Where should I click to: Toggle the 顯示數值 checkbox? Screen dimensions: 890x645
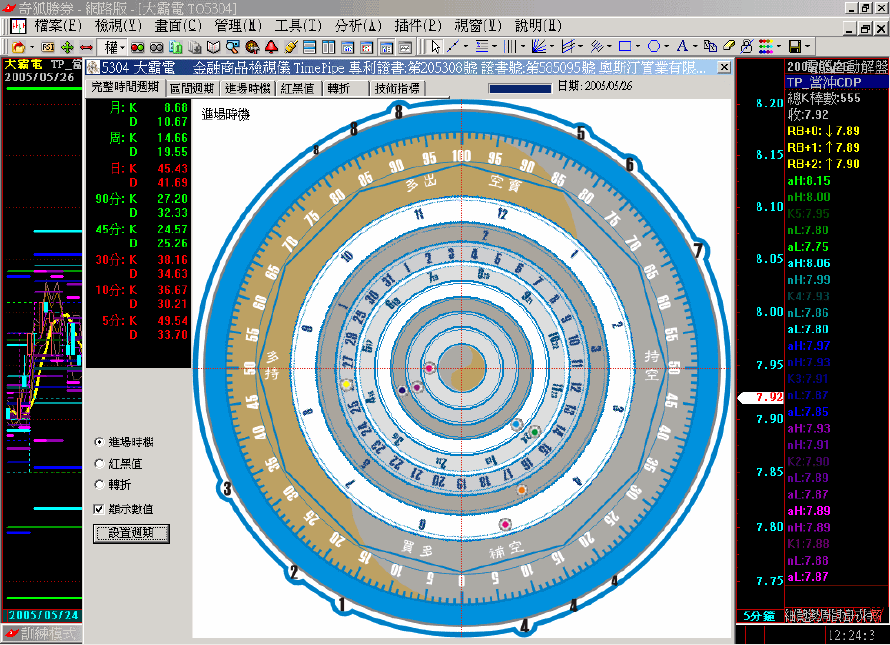98,509
